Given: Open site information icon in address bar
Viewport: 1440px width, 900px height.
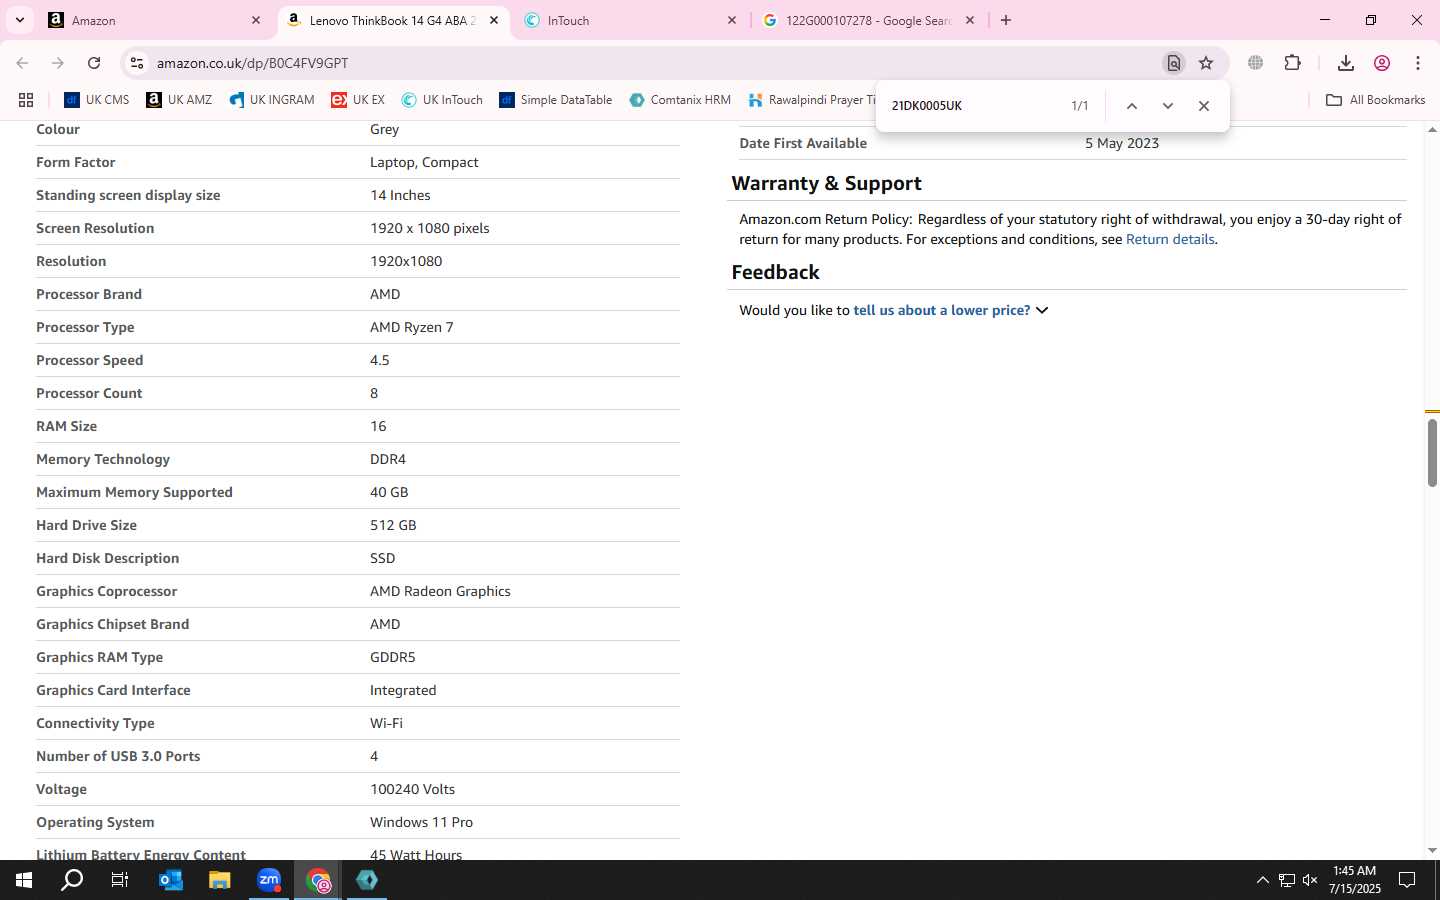Looking at the screenshot, I should (137, 63).
